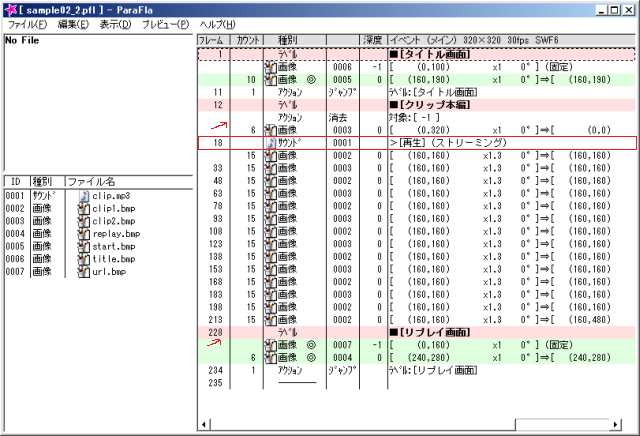Click the 深度 column header
The height and width of the screenshot is (436, 640).
point(373,40)
